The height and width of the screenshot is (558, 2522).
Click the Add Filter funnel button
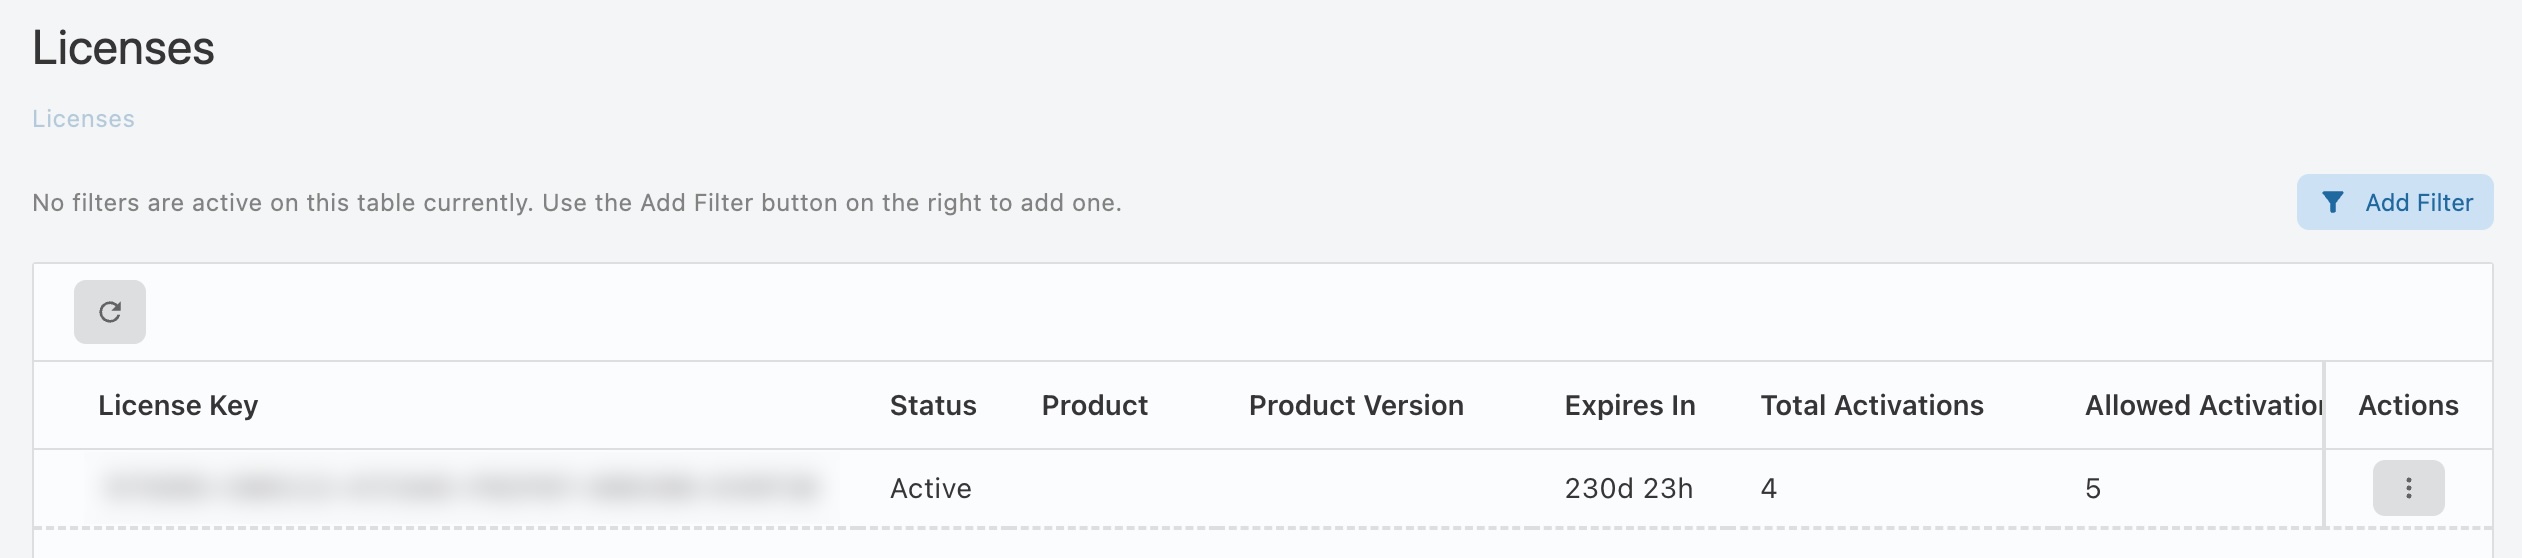coord(2394,203)
